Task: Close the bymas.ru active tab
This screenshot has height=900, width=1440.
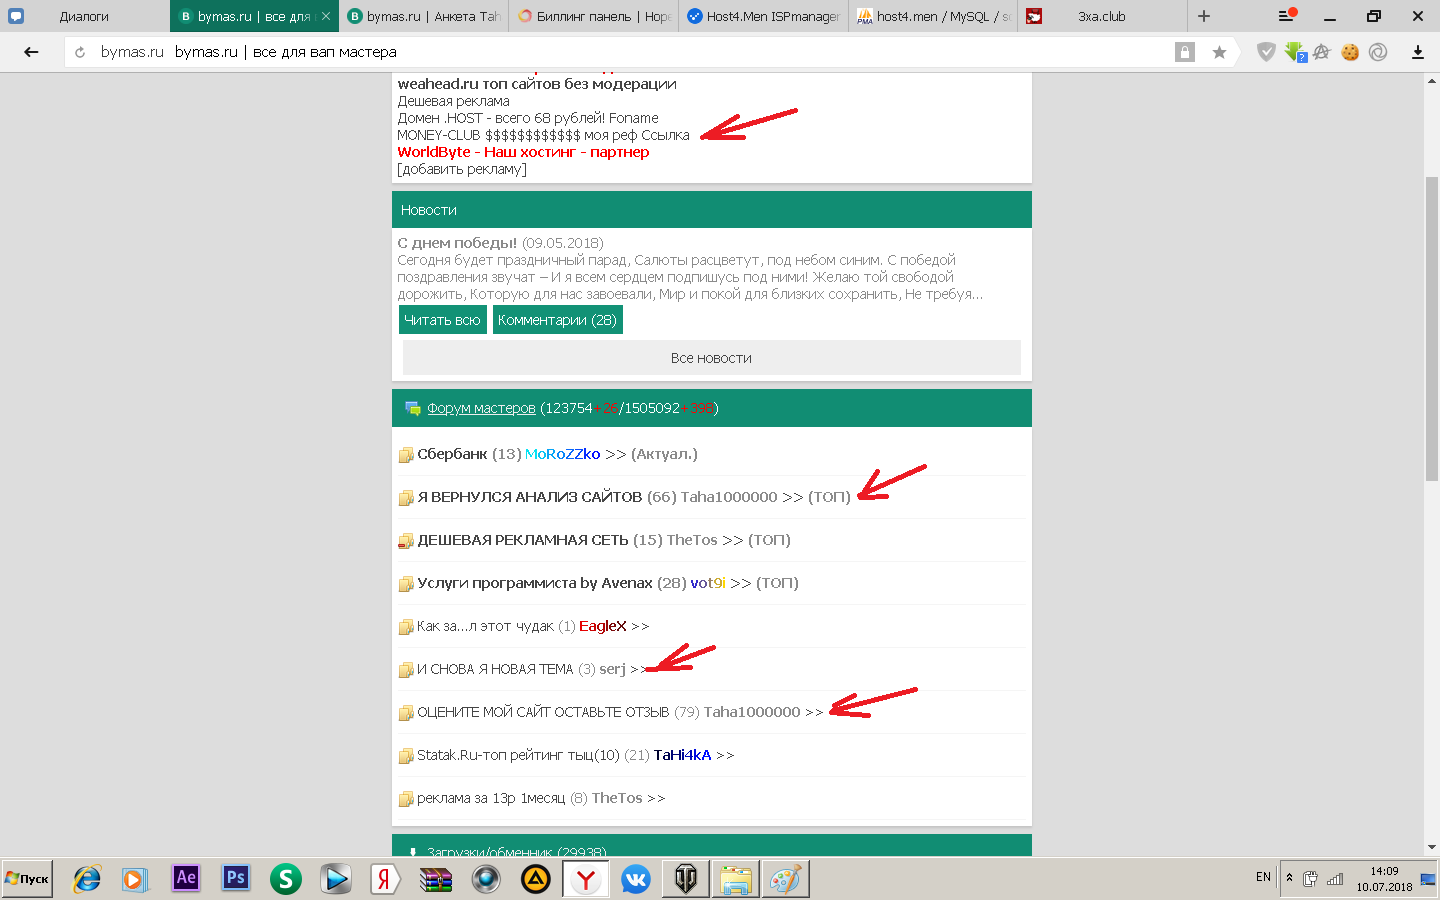Action: pyautogui.click(x=326, y=16)
